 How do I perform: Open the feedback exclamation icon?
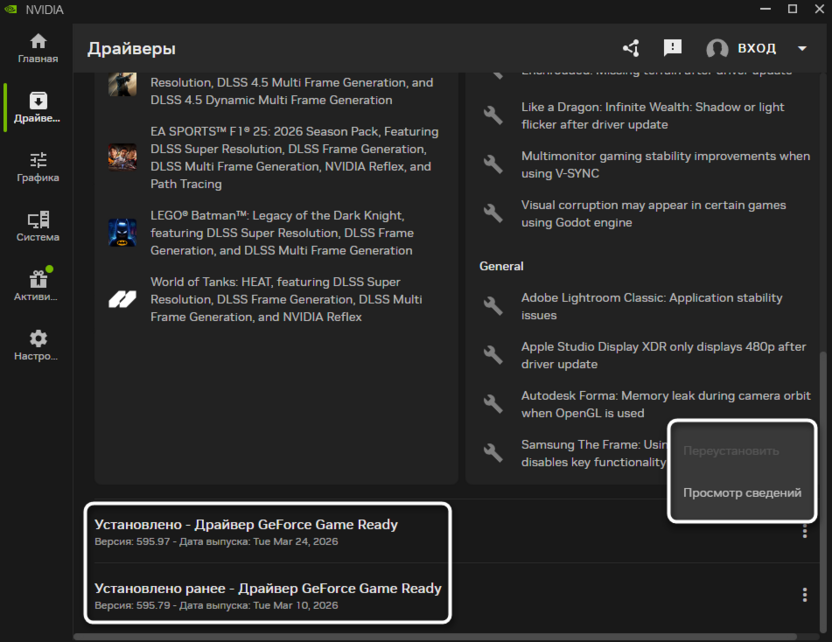672,48
